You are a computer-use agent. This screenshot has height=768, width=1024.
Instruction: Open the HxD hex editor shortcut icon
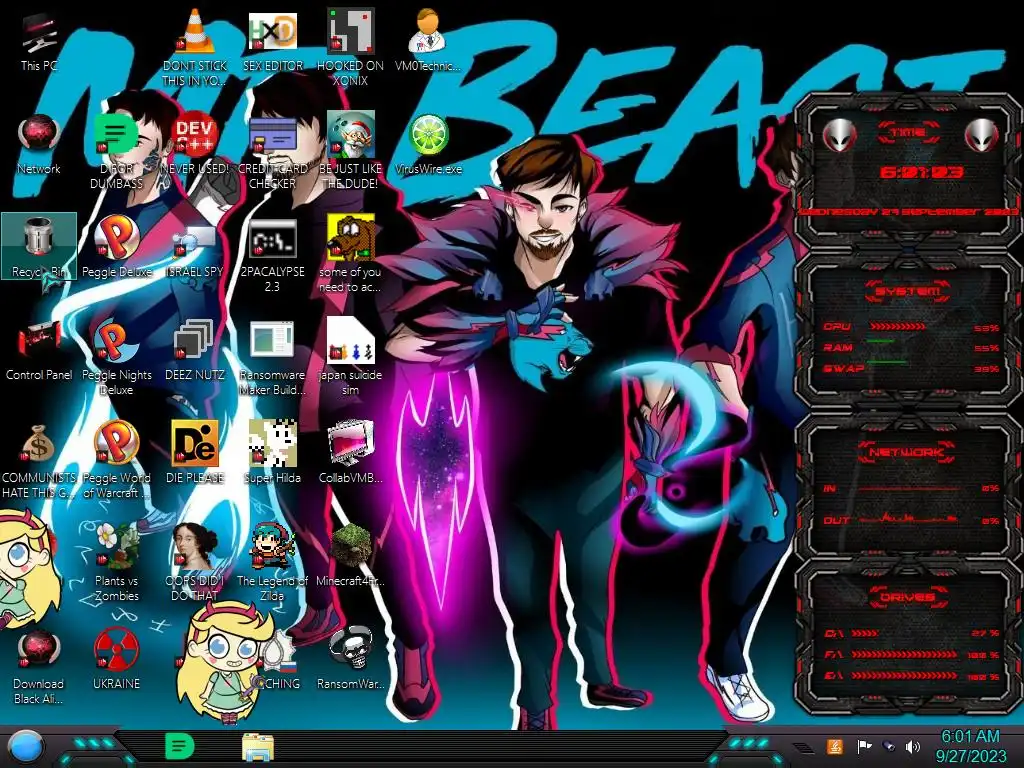[272, 31]
